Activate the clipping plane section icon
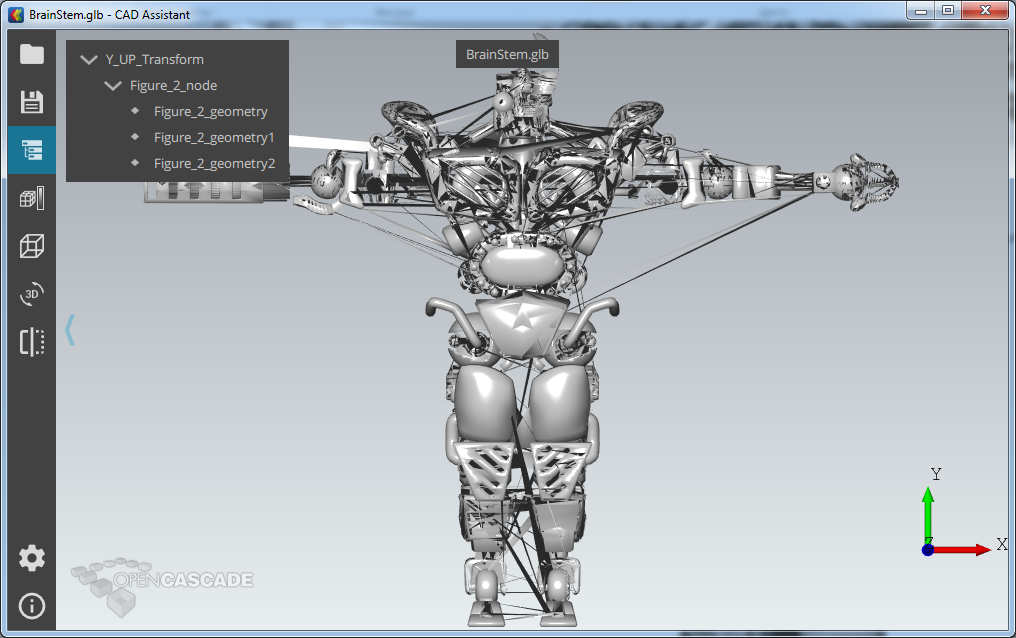 click(x=32, y=342)
